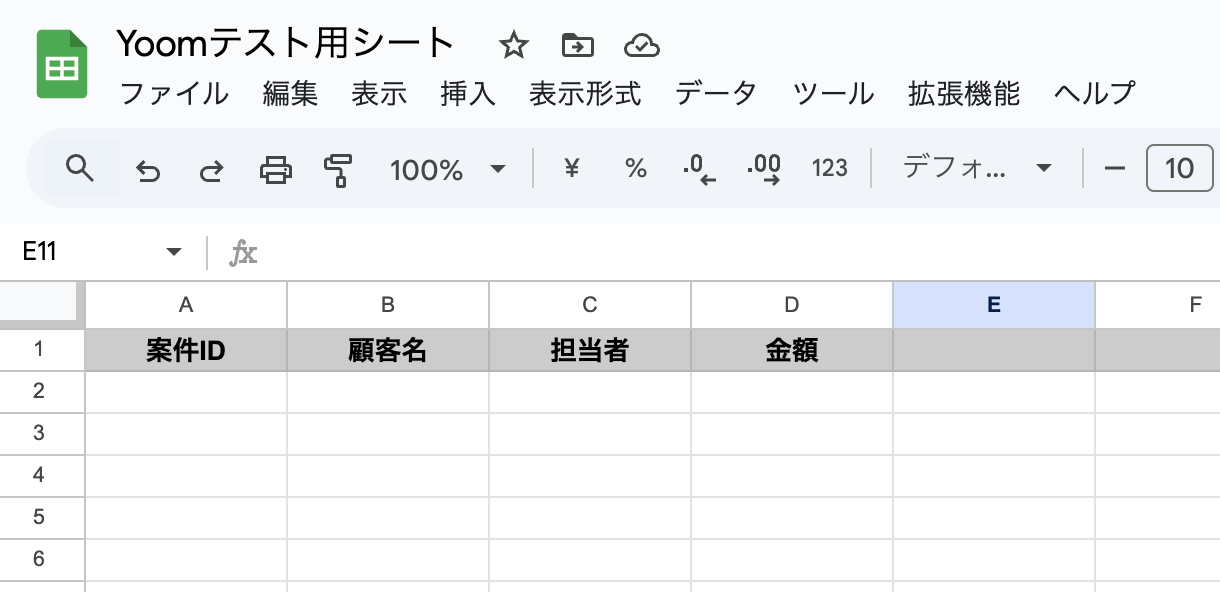Click the redo arrow
The width and height of the screenshot is (1220, 592).
click(211, 170)
